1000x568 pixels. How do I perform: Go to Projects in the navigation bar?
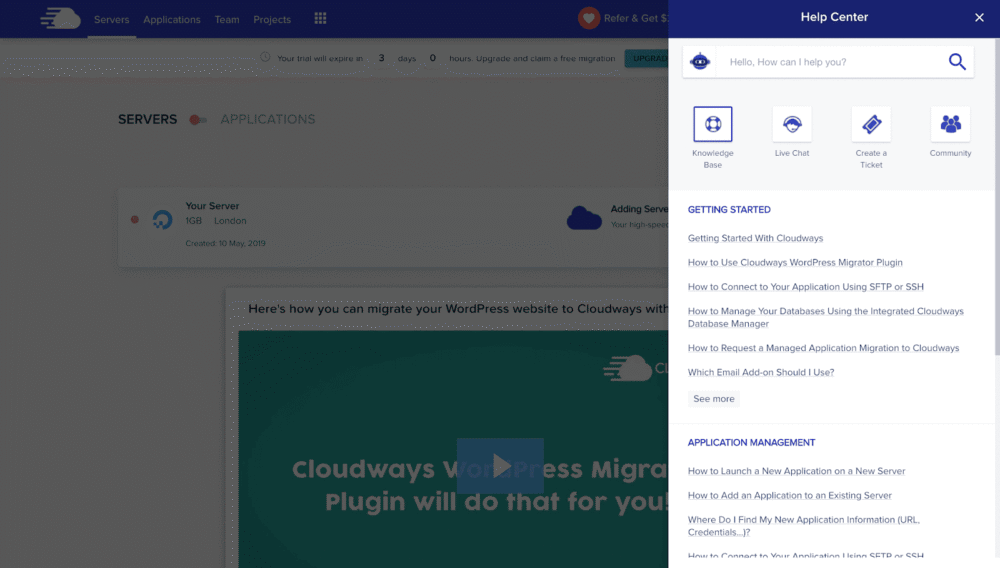coord(272,20)
